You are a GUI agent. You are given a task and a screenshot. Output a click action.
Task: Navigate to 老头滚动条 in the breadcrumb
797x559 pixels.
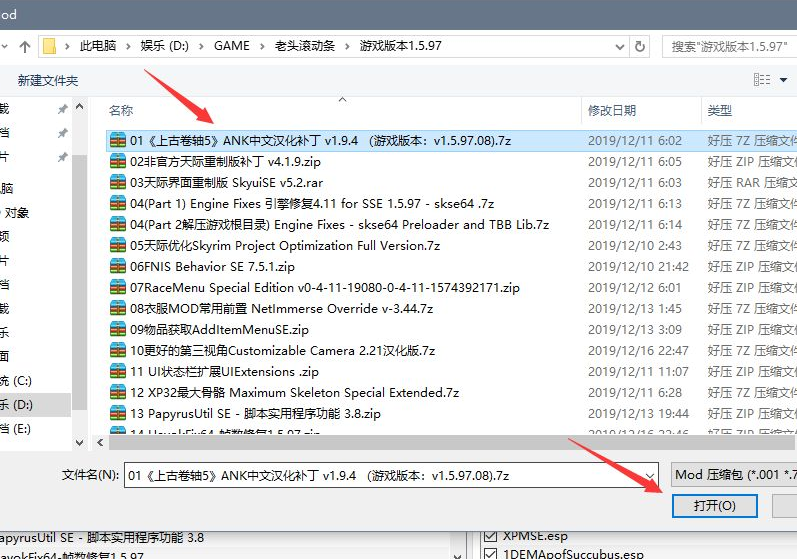click(x=304, y=46)
